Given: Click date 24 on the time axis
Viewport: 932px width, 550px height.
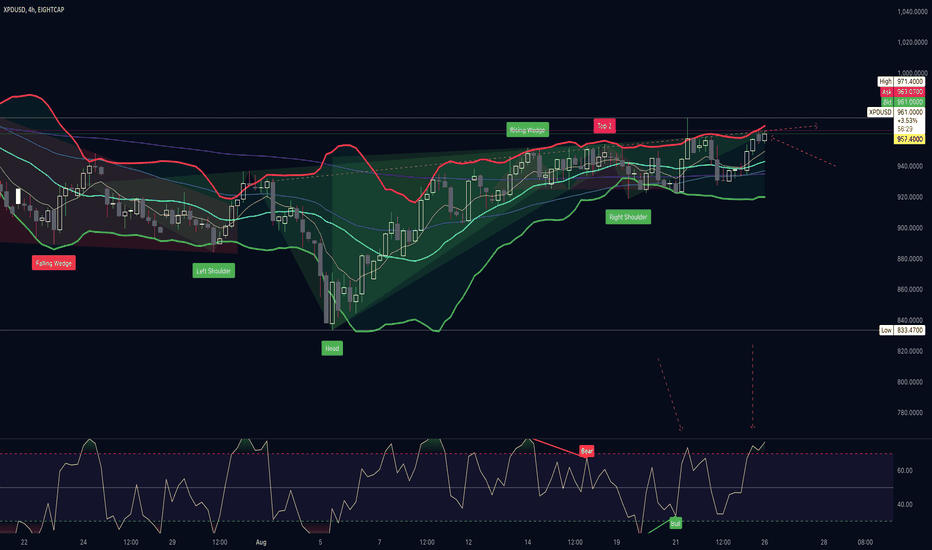Looking at the screenshot, I should coord(83,542).
